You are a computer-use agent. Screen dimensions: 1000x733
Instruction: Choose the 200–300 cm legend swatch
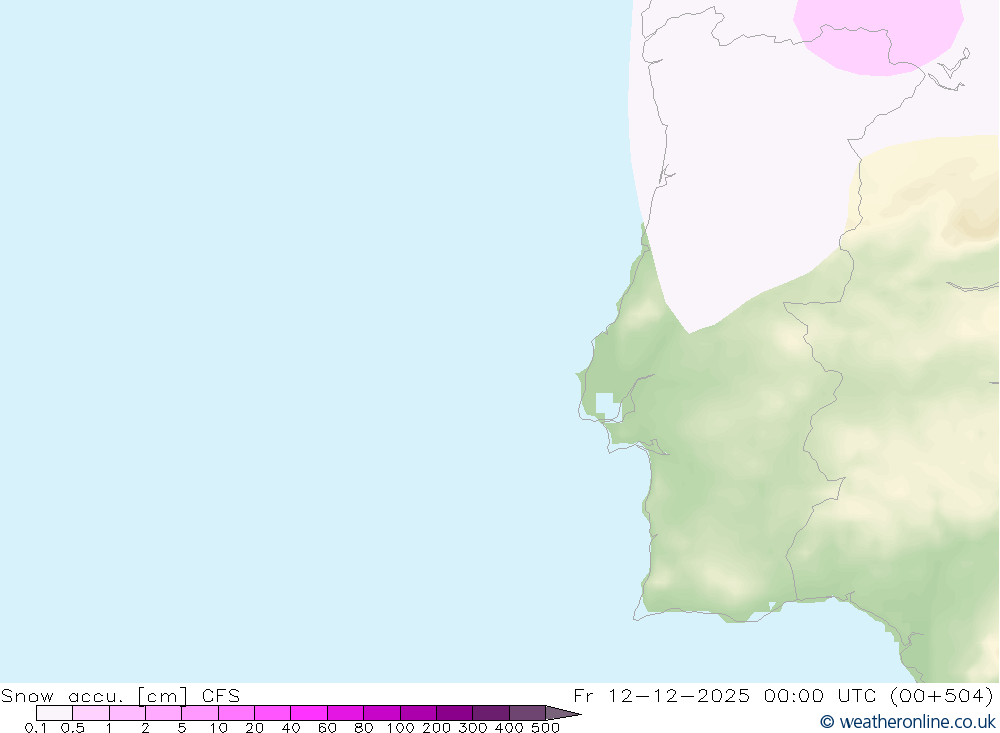[454, 713]
